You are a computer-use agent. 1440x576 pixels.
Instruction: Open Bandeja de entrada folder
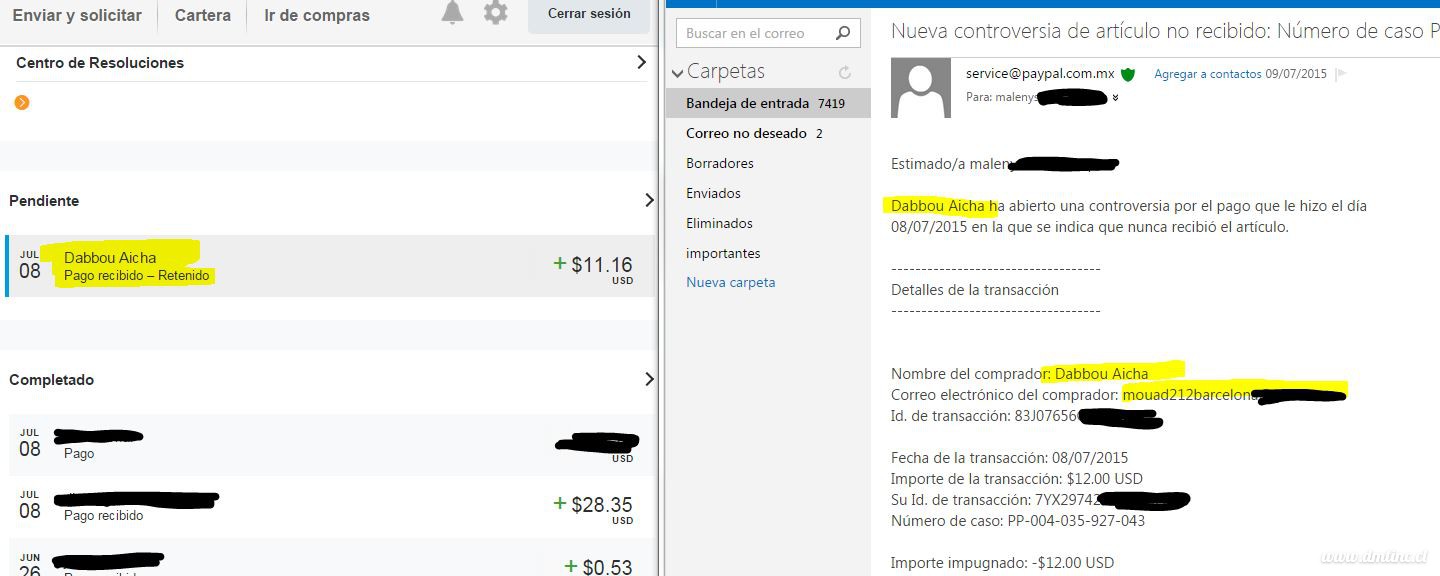tap(768, 103)
